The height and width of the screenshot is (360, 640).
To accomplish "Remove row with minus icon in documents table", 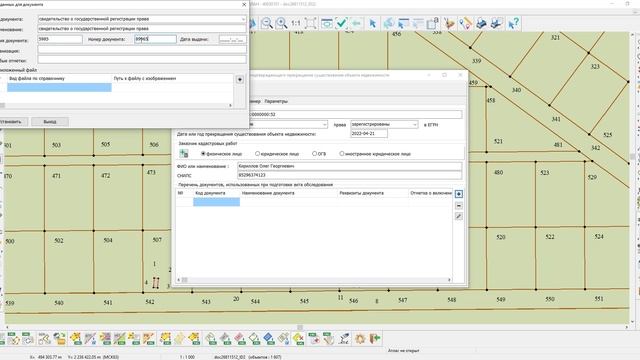I will click(x=459, y=205).
